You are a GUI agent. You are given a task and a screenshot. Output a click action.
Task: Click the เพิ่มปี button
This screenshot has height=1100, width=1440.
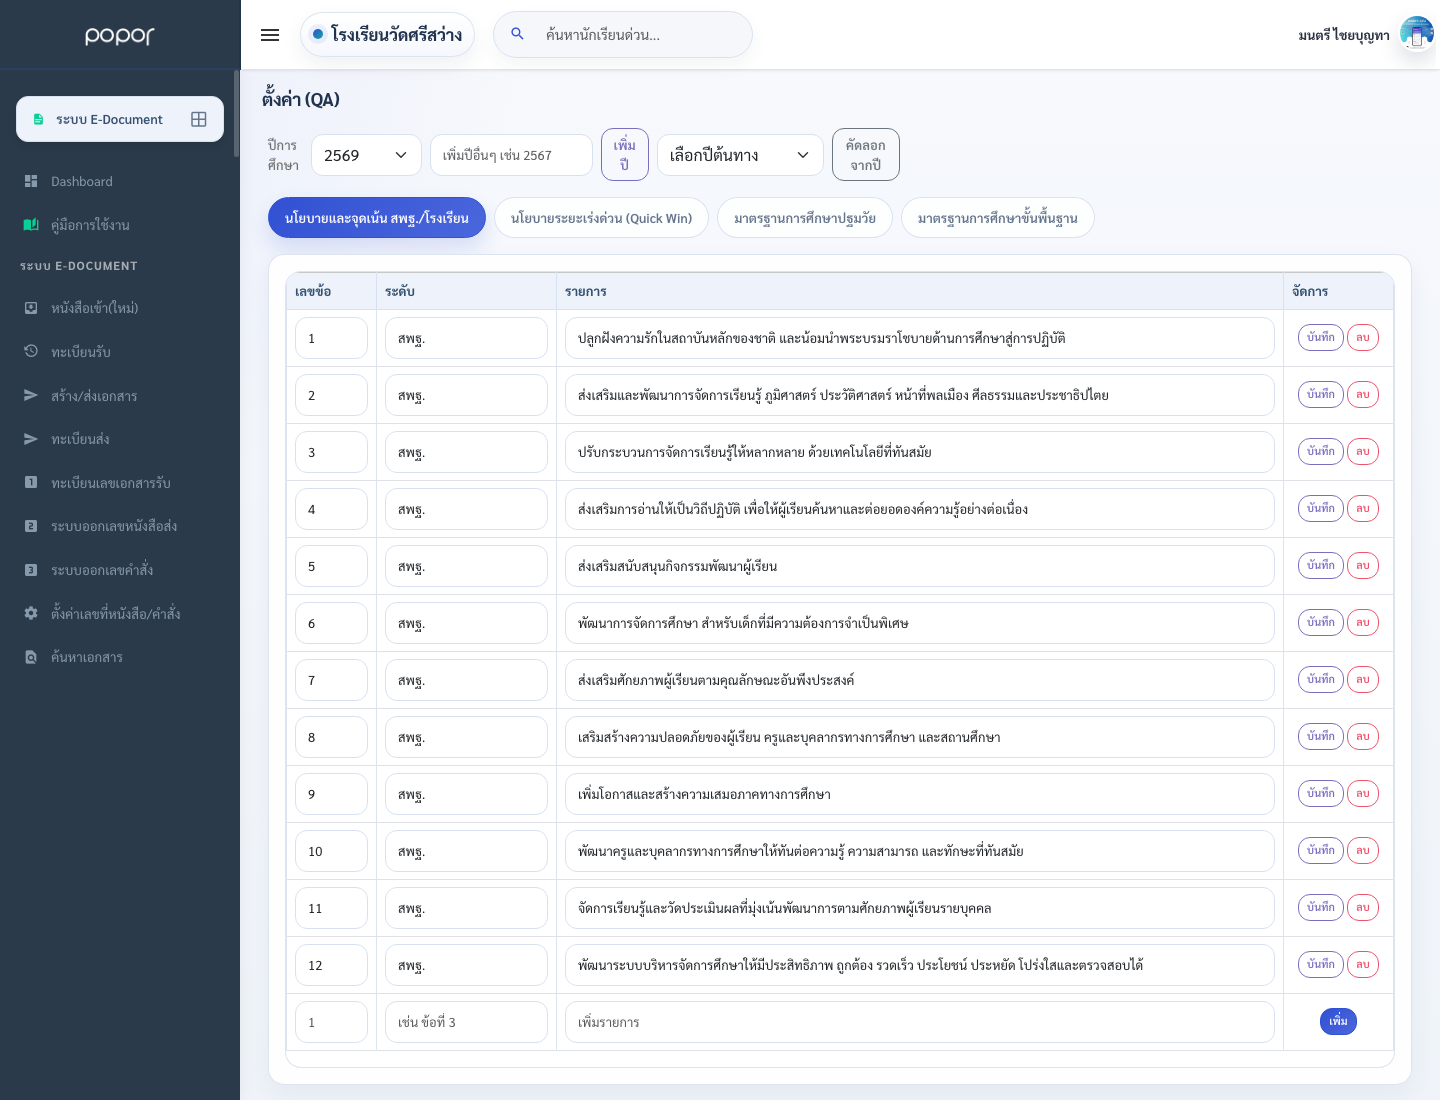[625, 155]
